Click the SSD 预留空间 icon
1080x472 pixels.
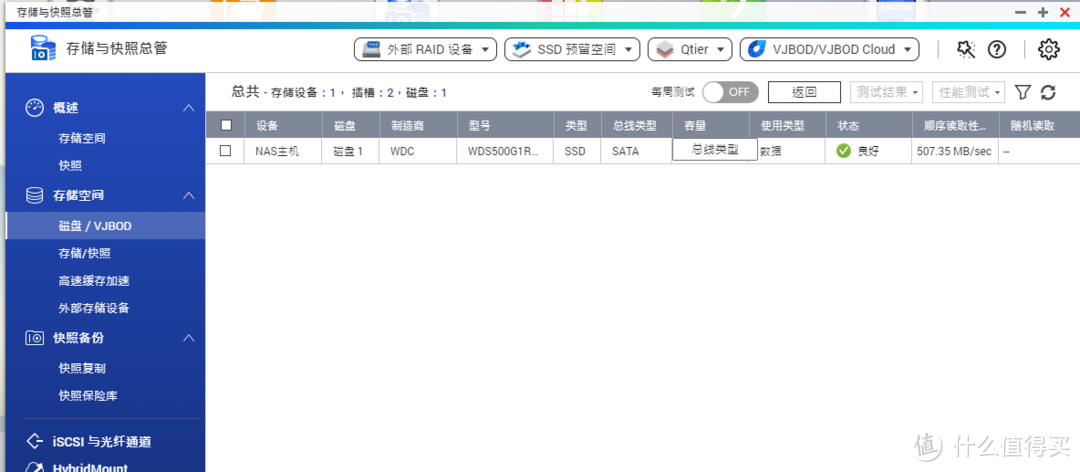[x=523, y=49]
